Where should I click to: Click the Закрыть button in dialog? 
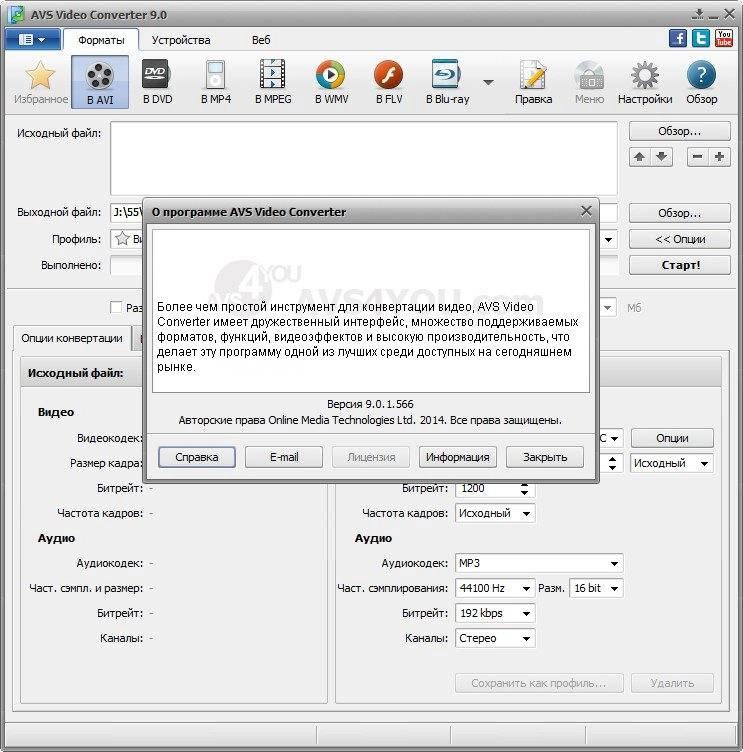(545, 457)
